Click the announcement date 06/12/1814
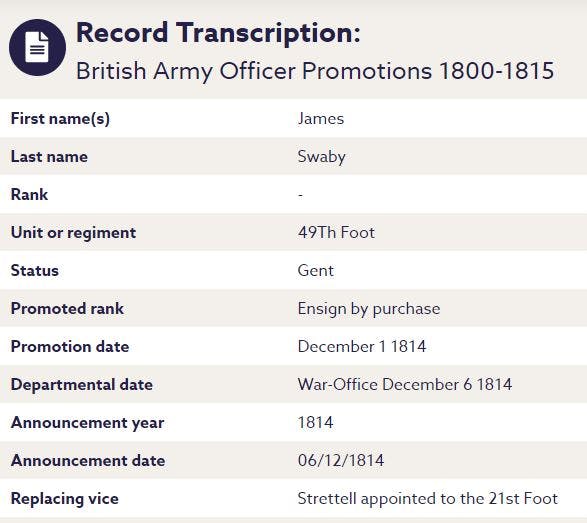 click(x=341, y=460)
